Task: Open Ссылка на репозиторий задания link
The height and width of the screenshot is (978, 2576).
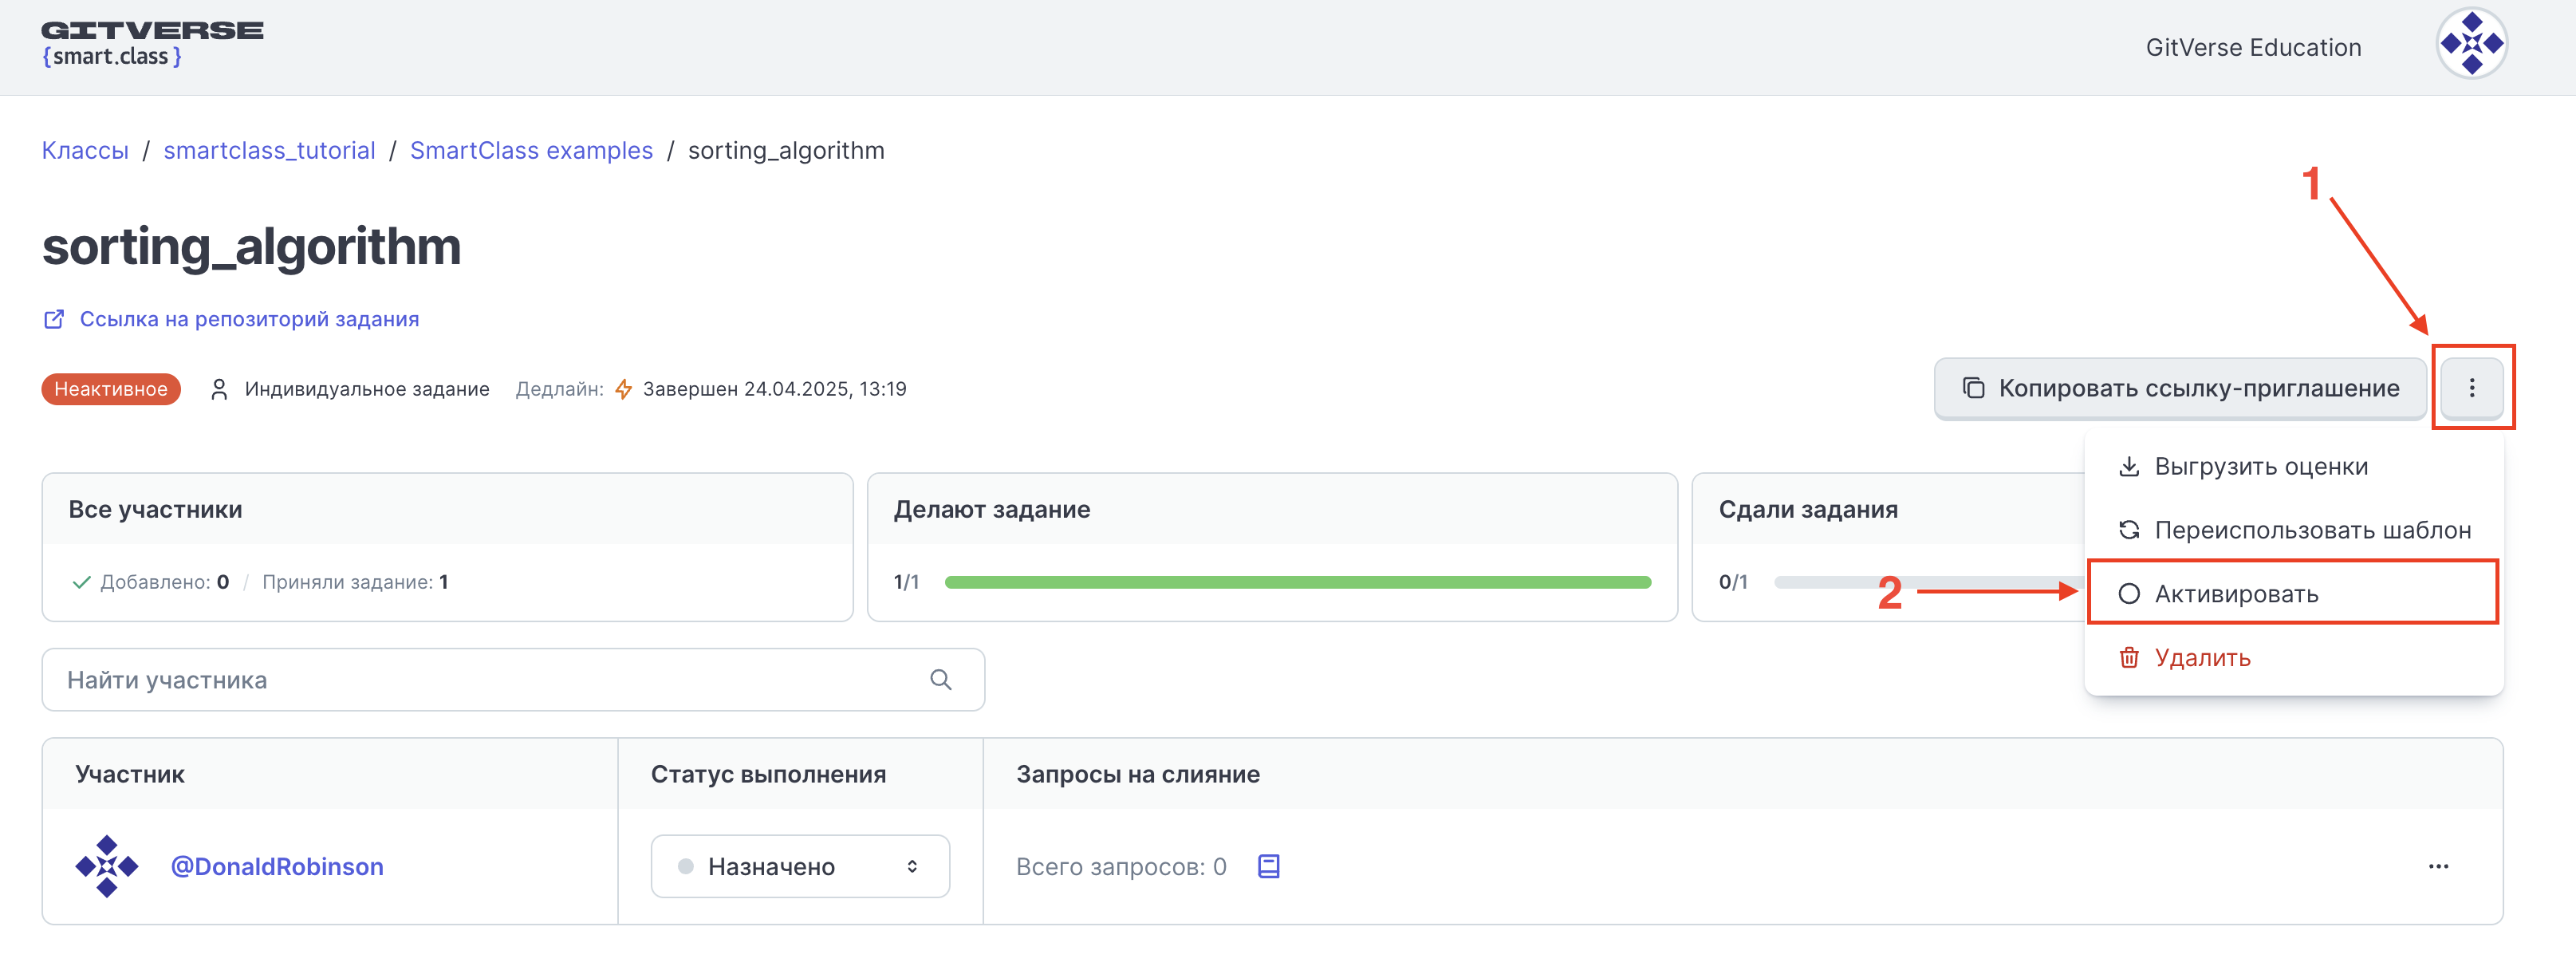Action: [249, 319]
